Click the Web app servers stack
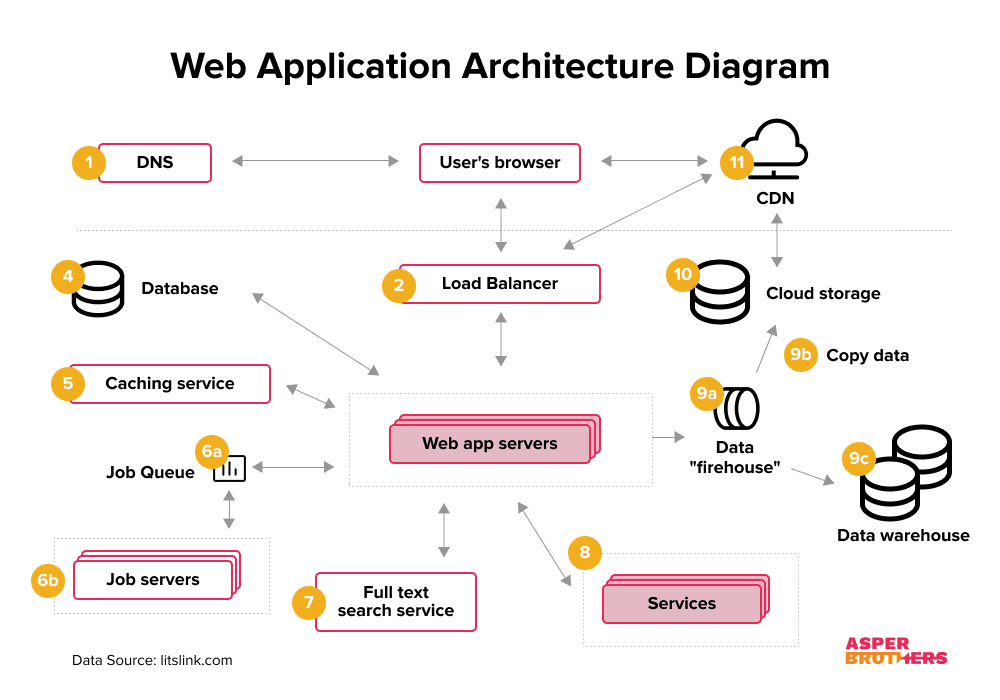 coord(495,439)
